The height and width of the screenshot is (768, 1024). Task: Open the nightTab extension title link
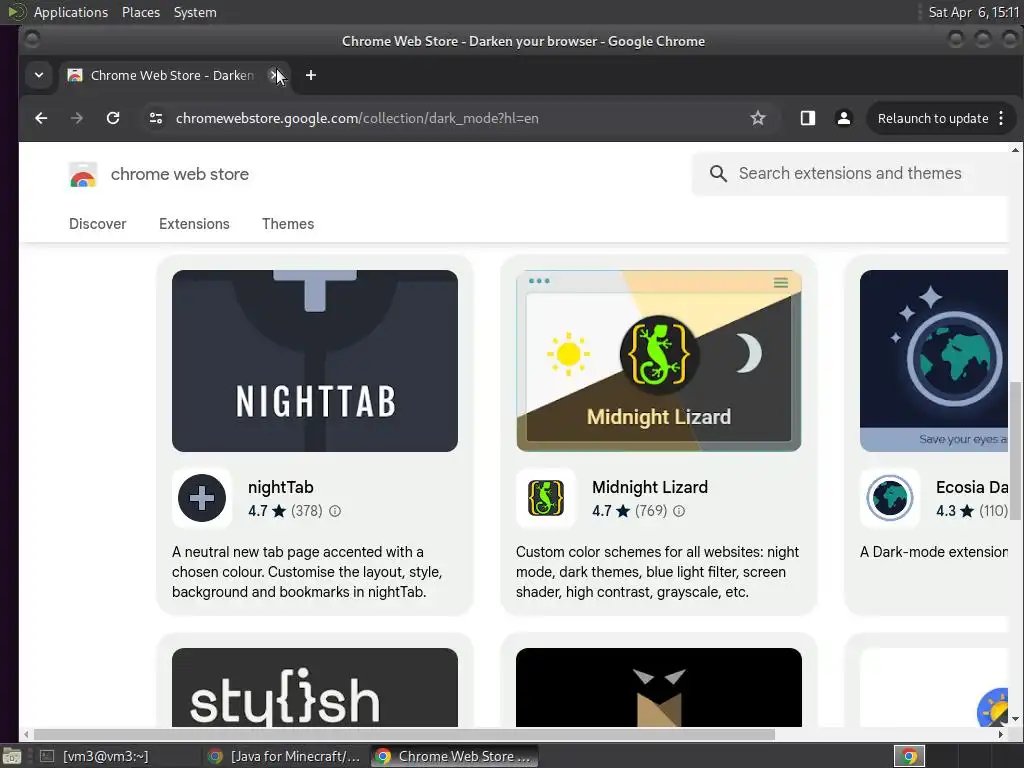281,487
